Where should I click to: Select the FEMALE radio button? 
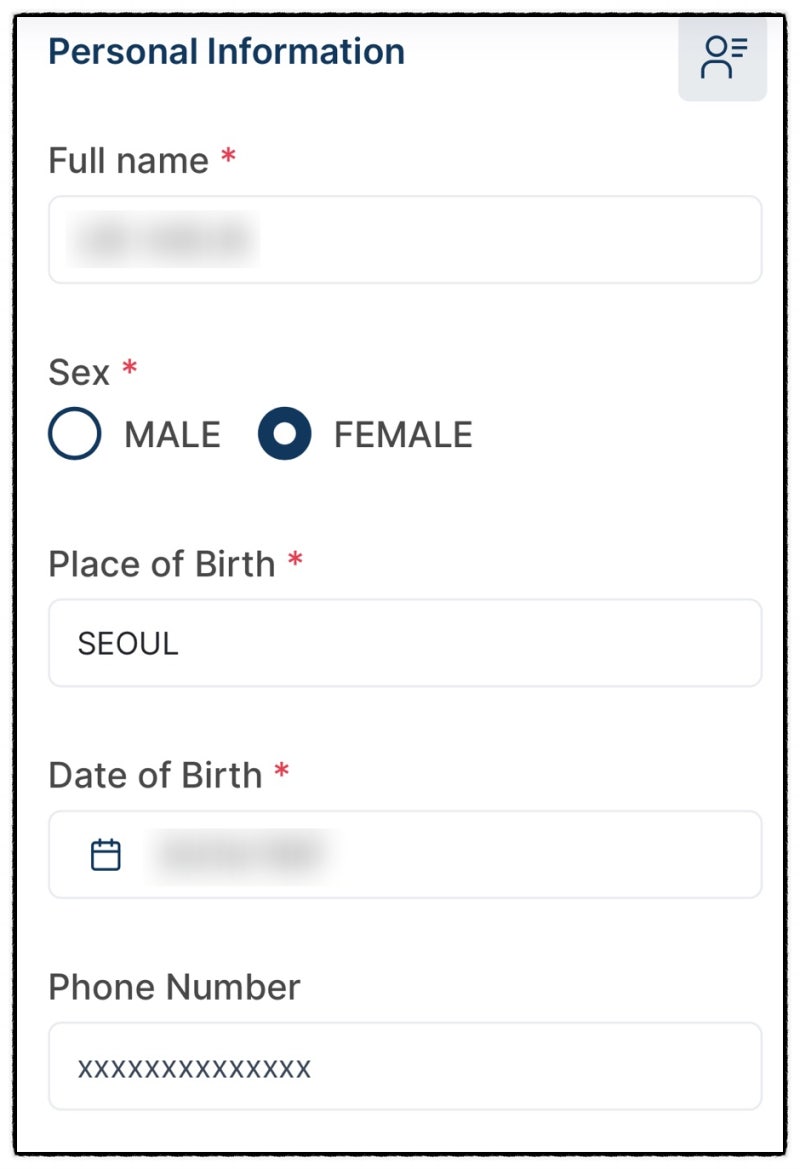(x=284, y=433)
